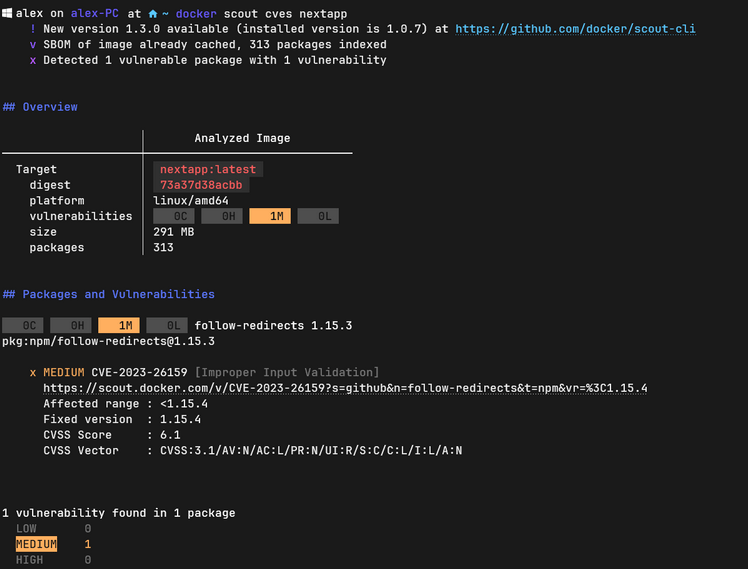The image size is (748, 569).
Task: Click the 'docker' command word in the prompt
Action: pos(196,14)
